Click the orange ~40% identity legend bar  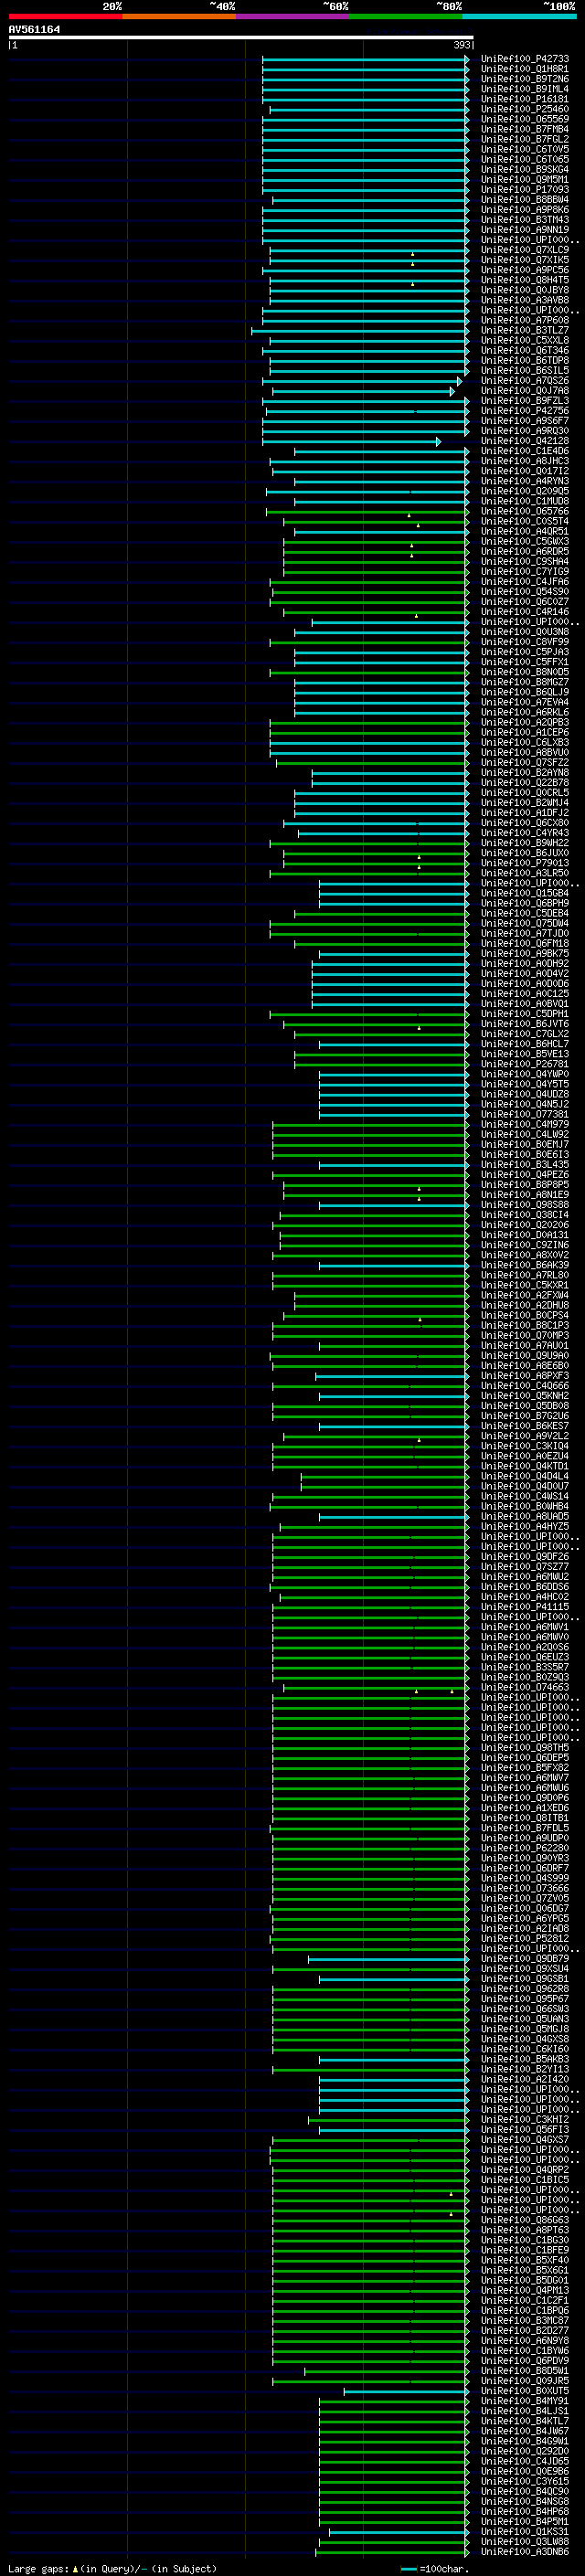point(179,16)
